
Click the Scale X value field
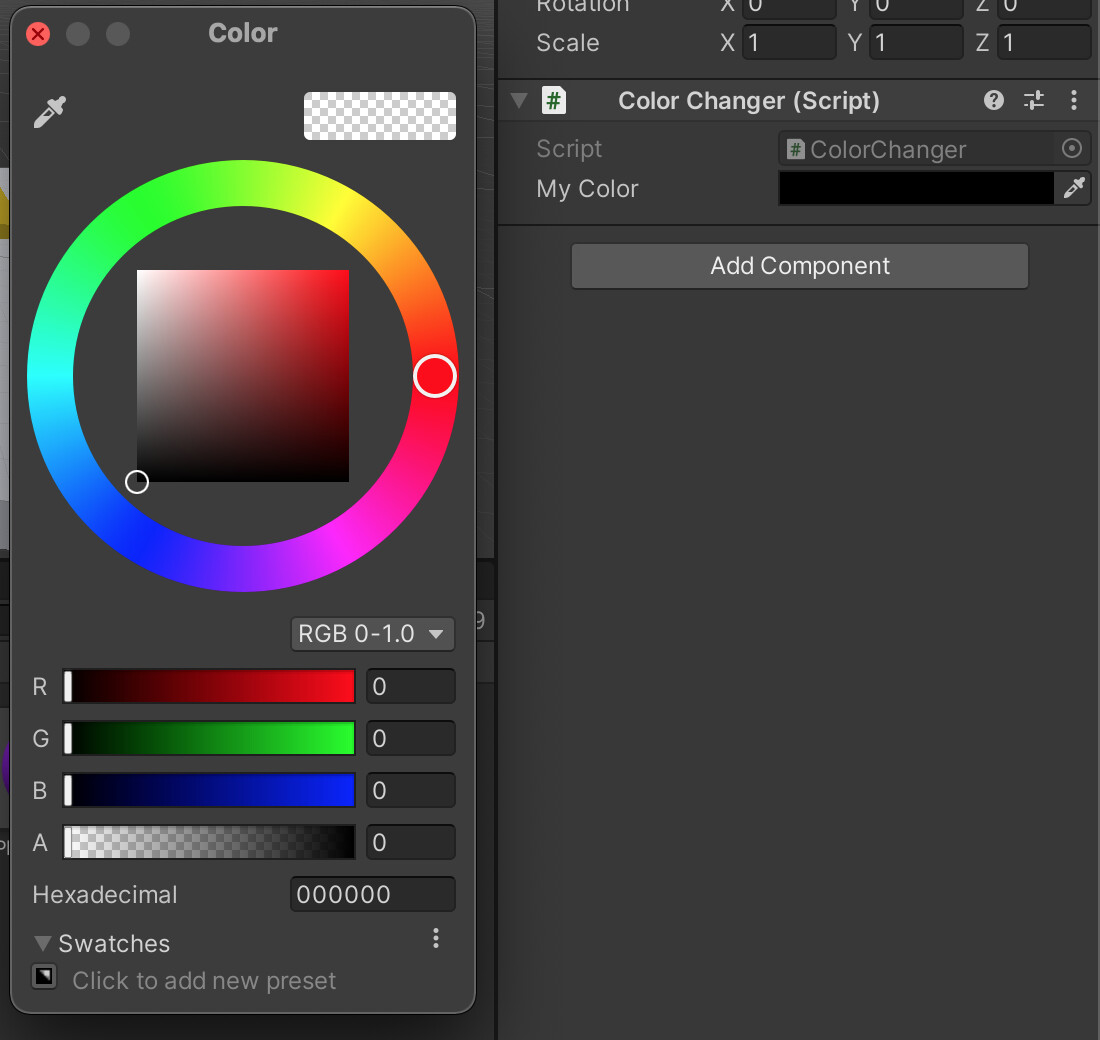click(789, 42)
